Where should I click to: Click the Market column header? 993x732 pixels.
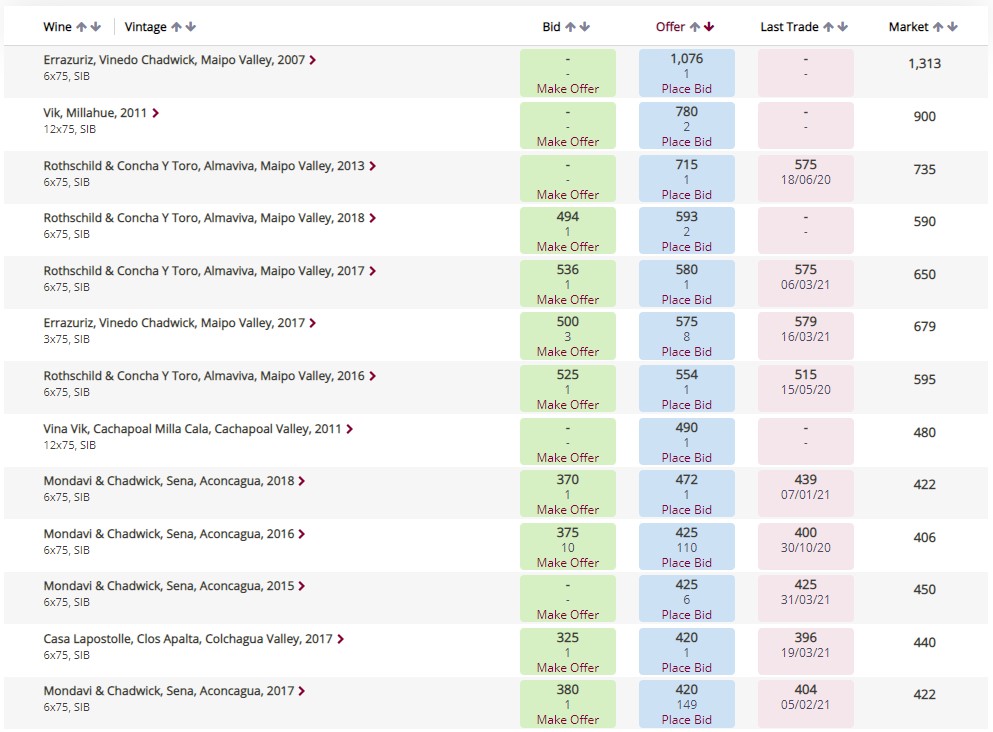pyautogui.click(x=908, y=27)
